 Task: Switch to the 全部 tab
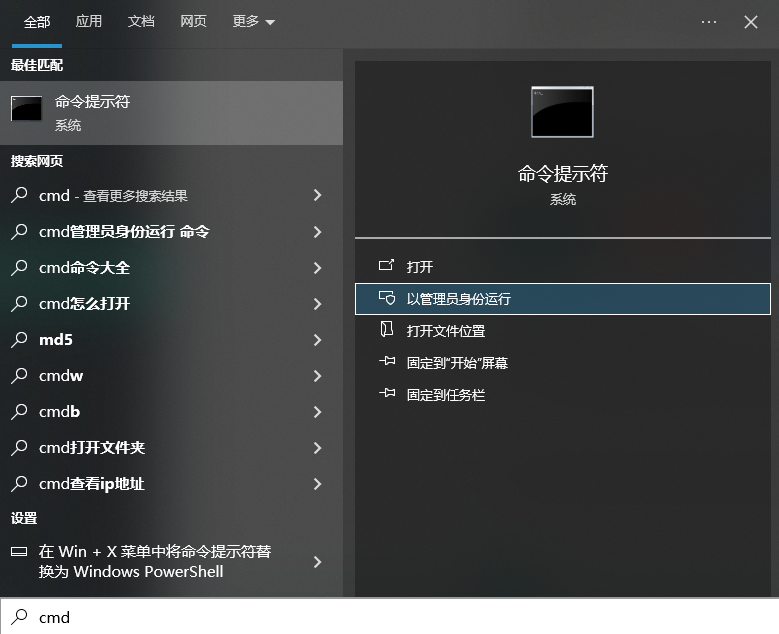37,22
